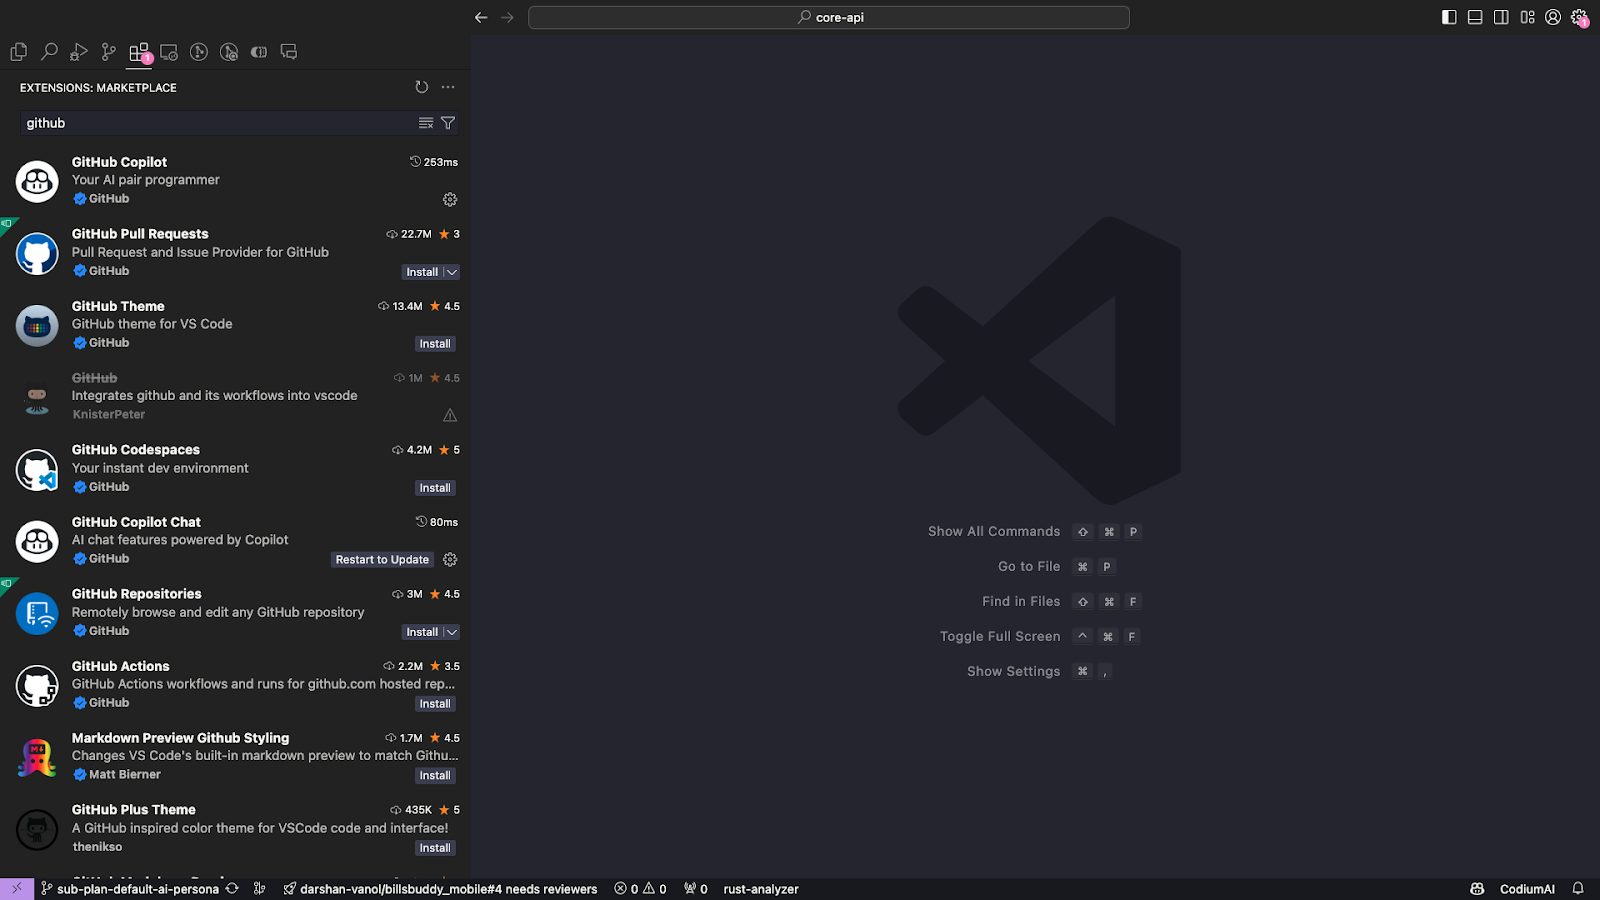Open CodiumAI status bar item
1600x900 pixels.
pos(1527,889)
